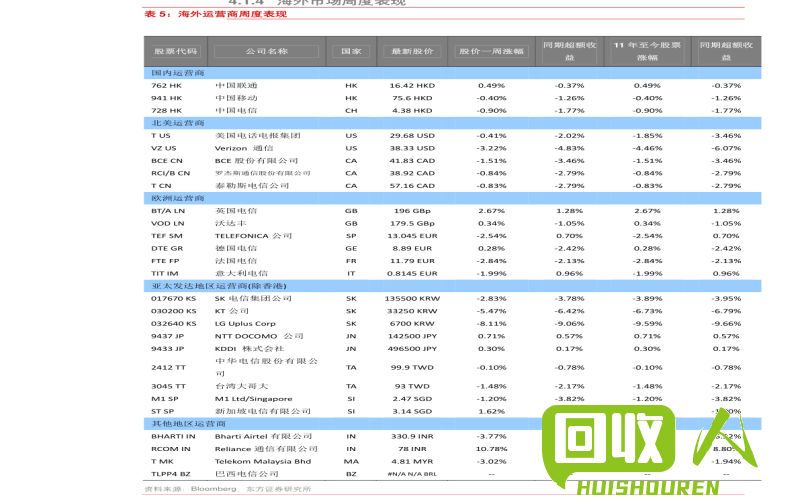The width and height of the screenshot is (800, 500).
Task: Click the 国家 column header
Action: tap(351, 52)
